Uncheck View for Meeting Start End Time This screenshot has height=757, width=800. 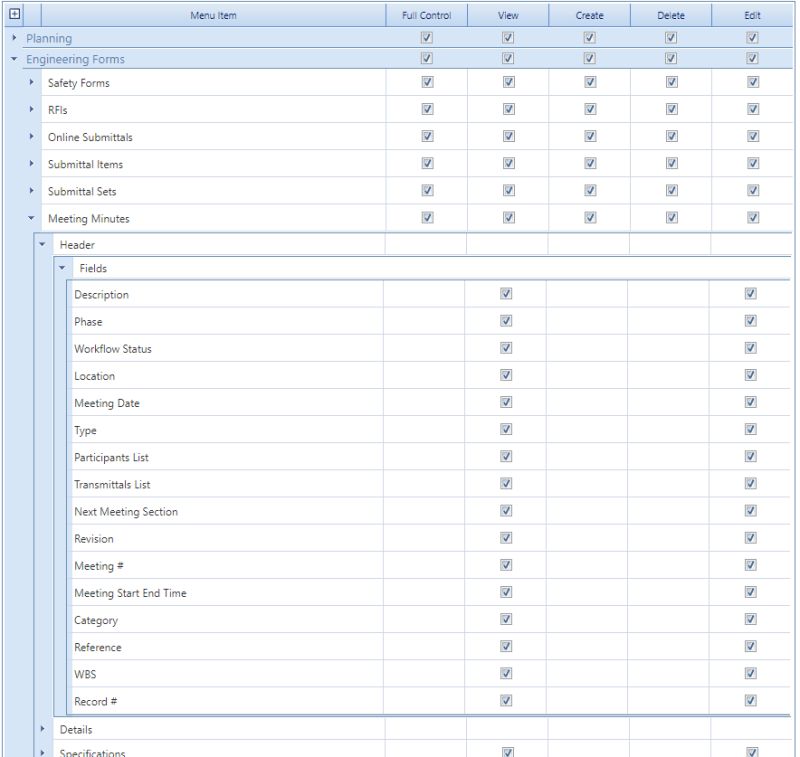506,592
